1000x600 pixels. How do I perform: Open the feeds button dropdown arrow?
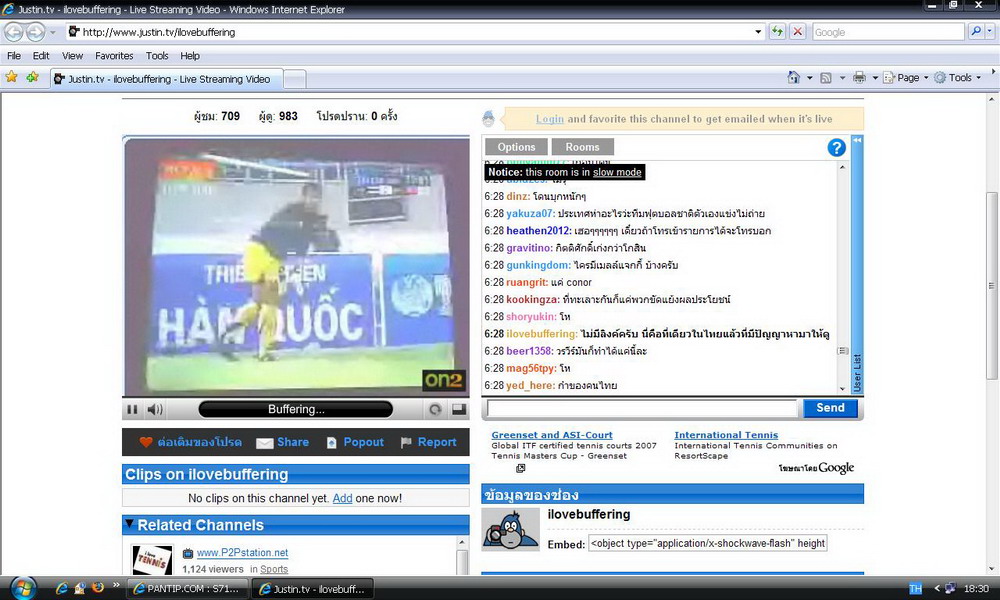[842, 78]
